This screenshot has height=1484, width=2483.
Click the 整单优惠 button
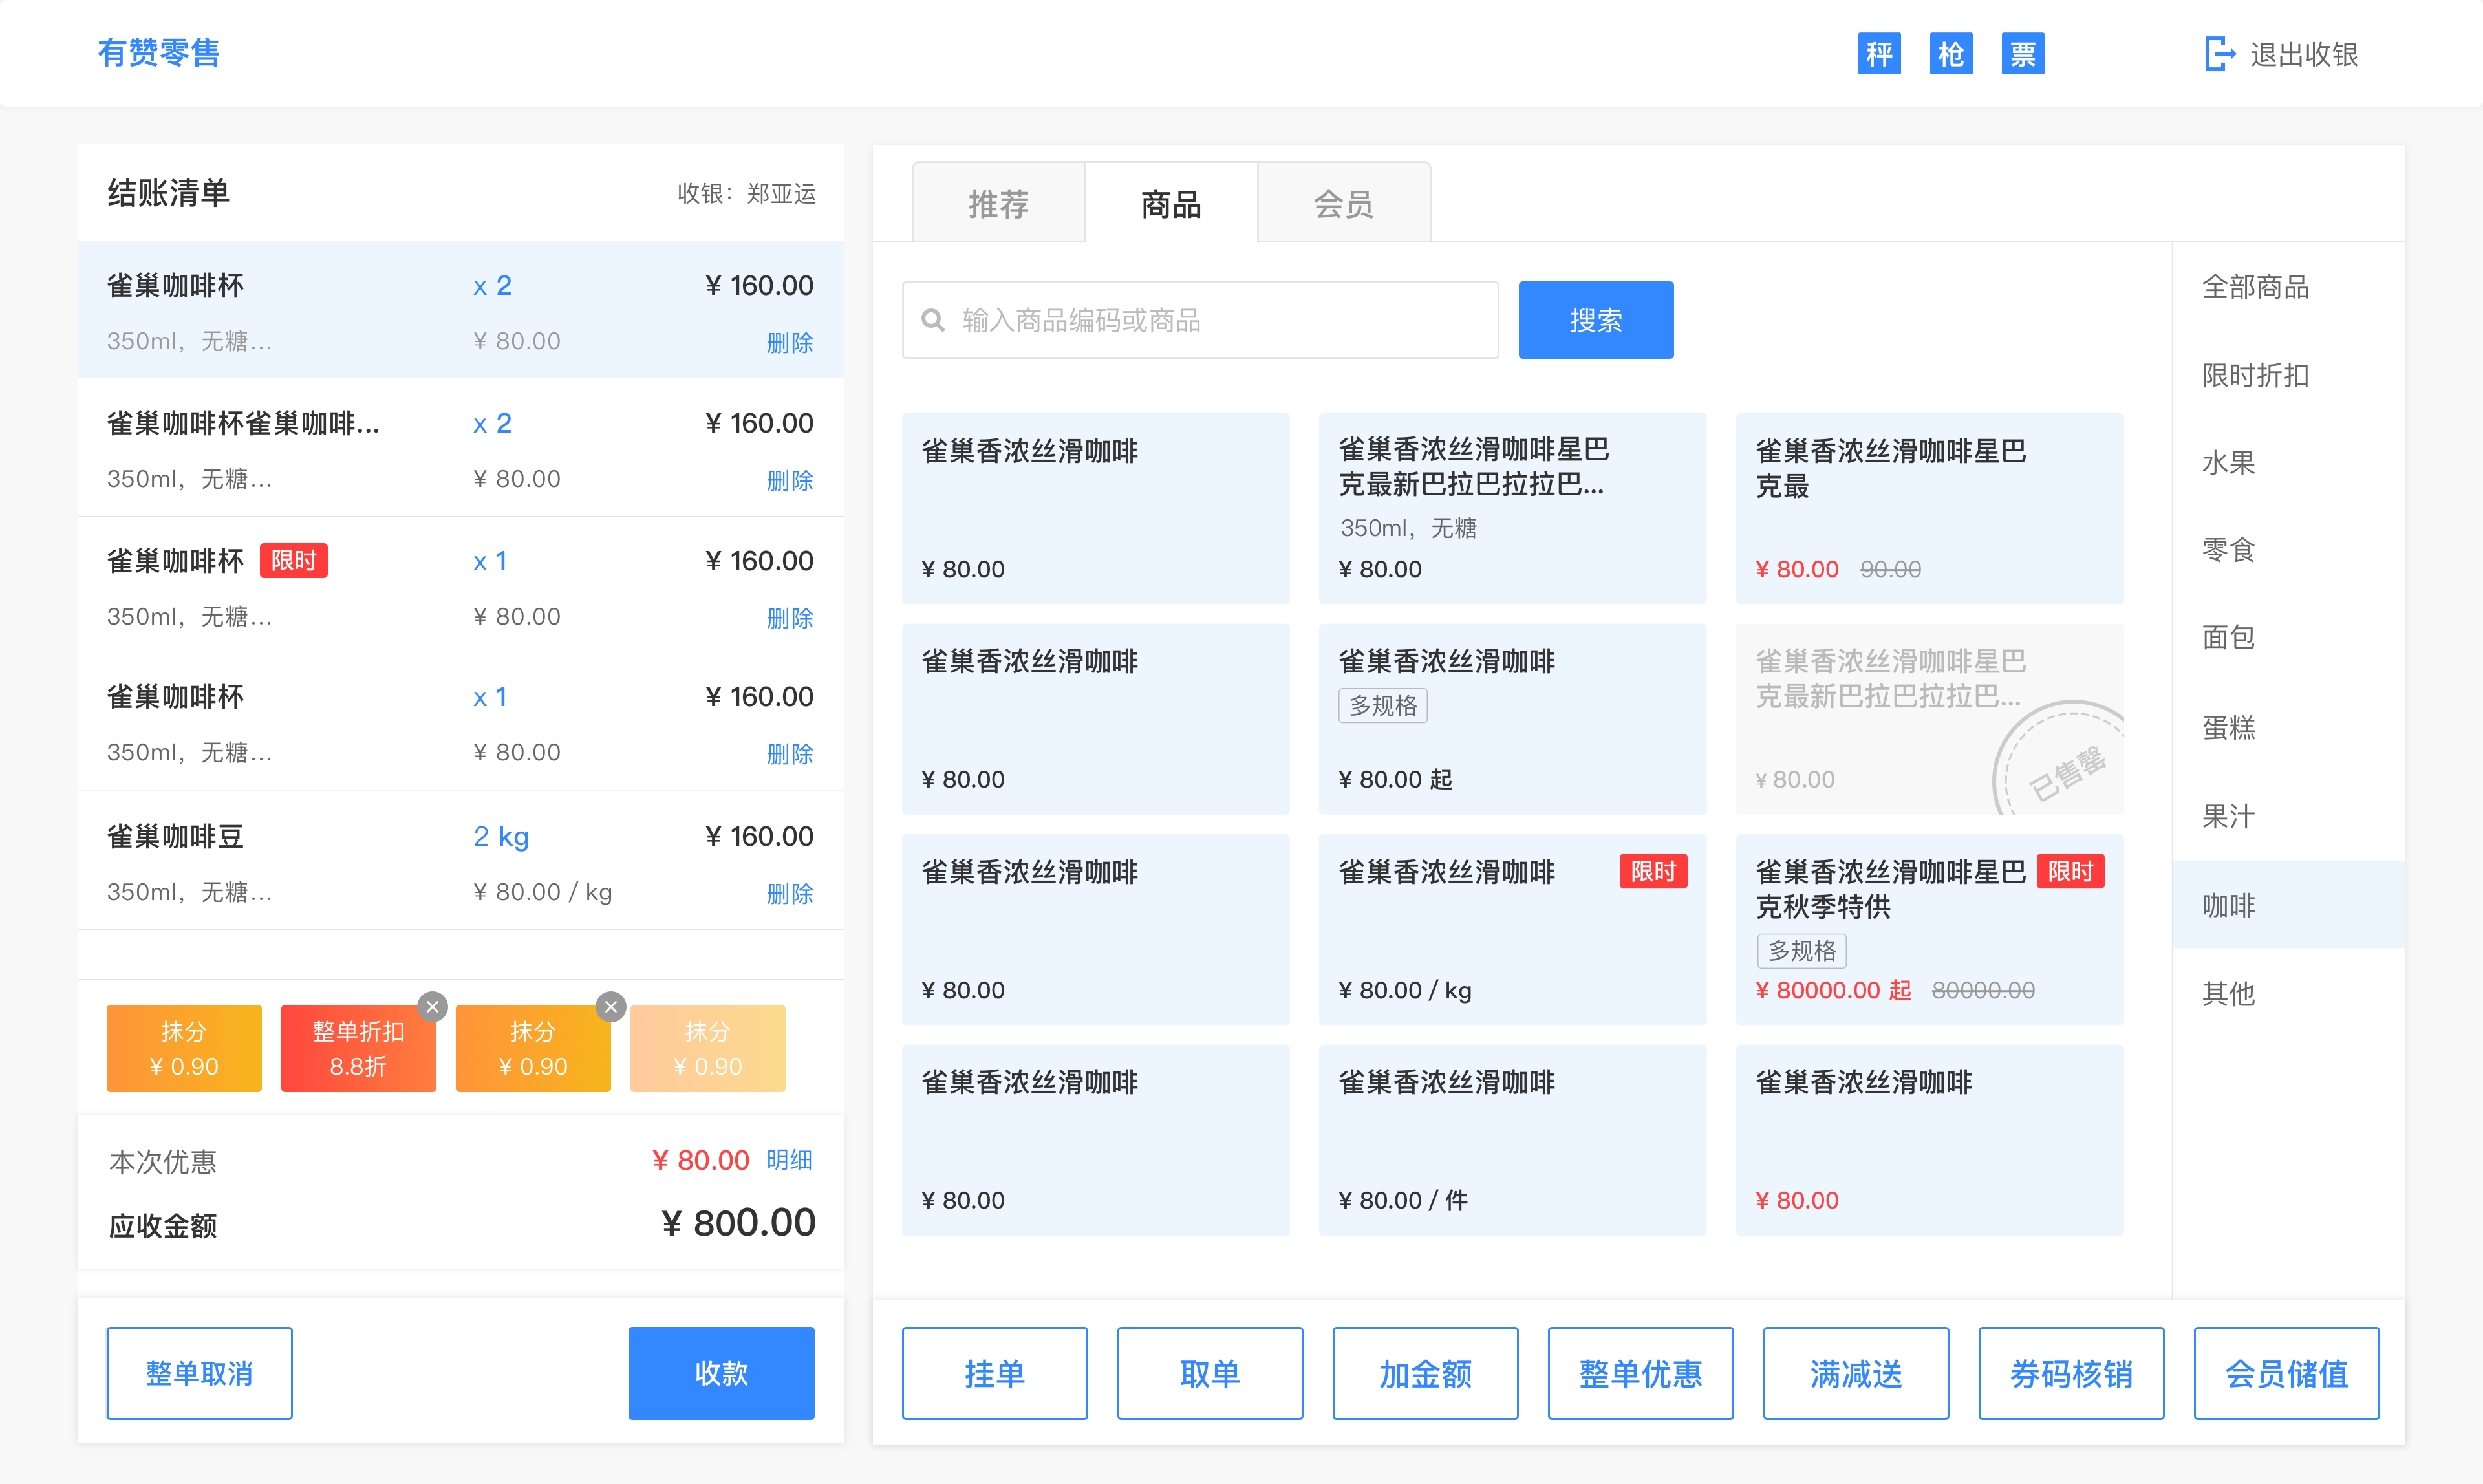tap(1640, 1373)
